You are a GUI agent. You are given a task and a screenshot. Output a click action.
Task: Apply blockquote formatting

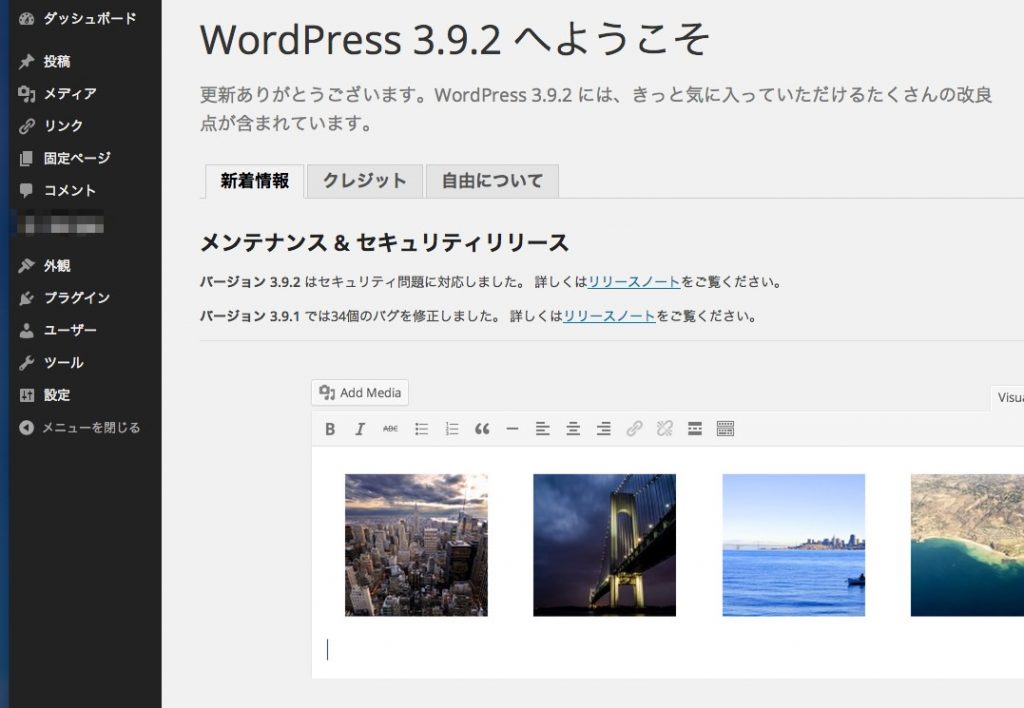pyautogui.click(x=482, y=429)
